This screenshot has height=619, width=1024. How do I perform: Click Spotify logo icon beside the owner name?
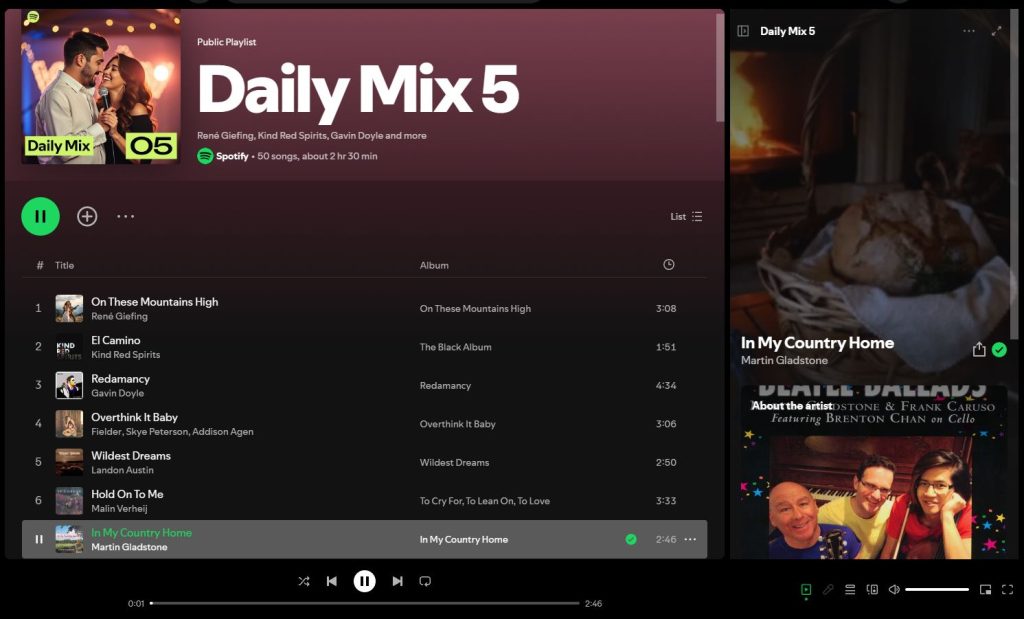tap(205, 156)
